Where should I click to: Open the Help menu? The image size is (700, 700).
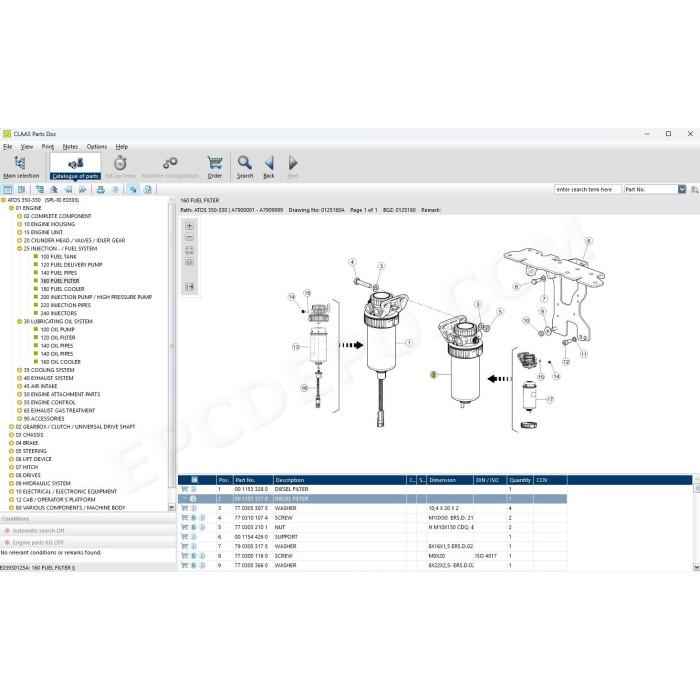pos(122,146)
